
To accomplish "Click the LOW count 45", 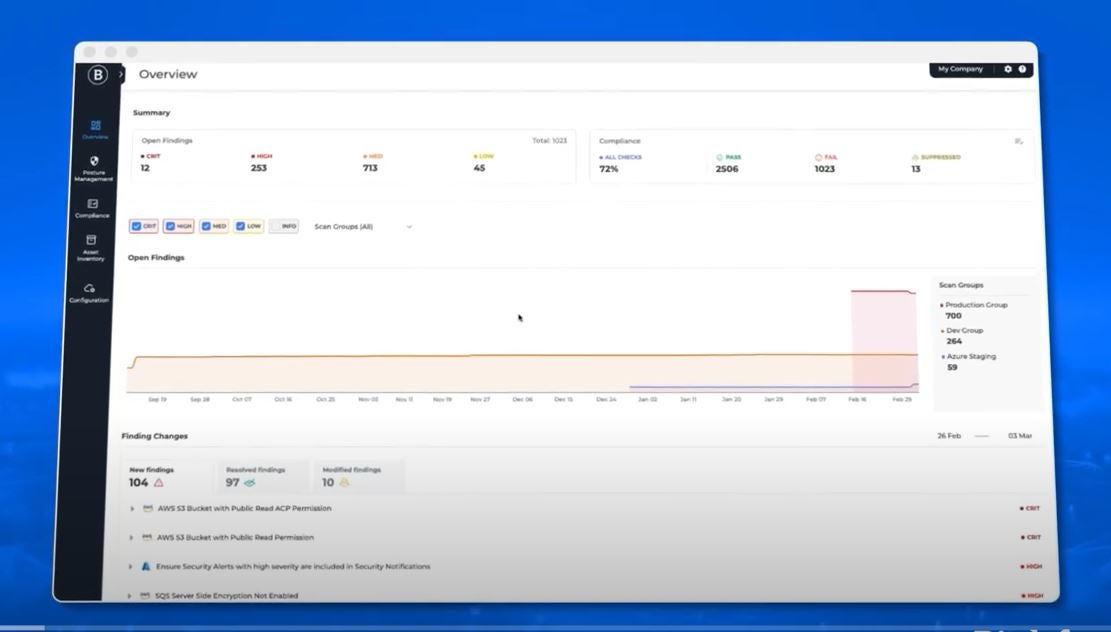I will click(480, 168).
